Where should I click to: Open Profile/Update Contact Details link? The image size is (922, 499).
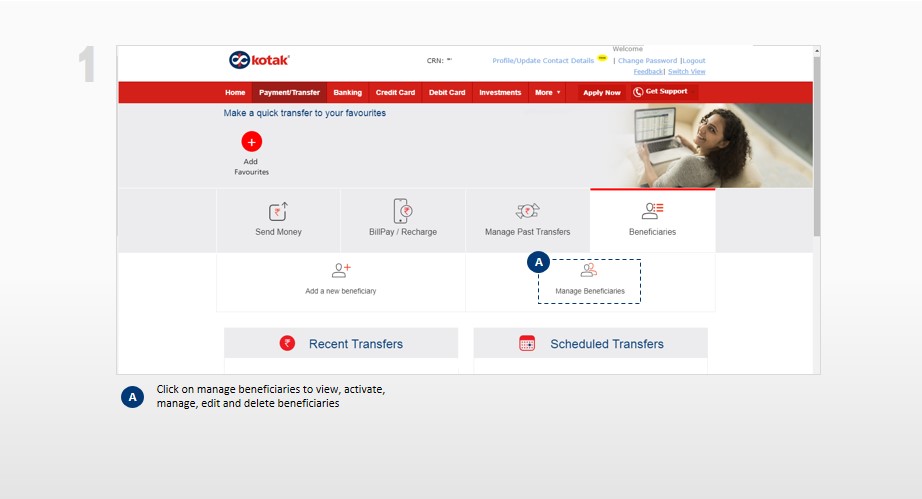[543, 61]
